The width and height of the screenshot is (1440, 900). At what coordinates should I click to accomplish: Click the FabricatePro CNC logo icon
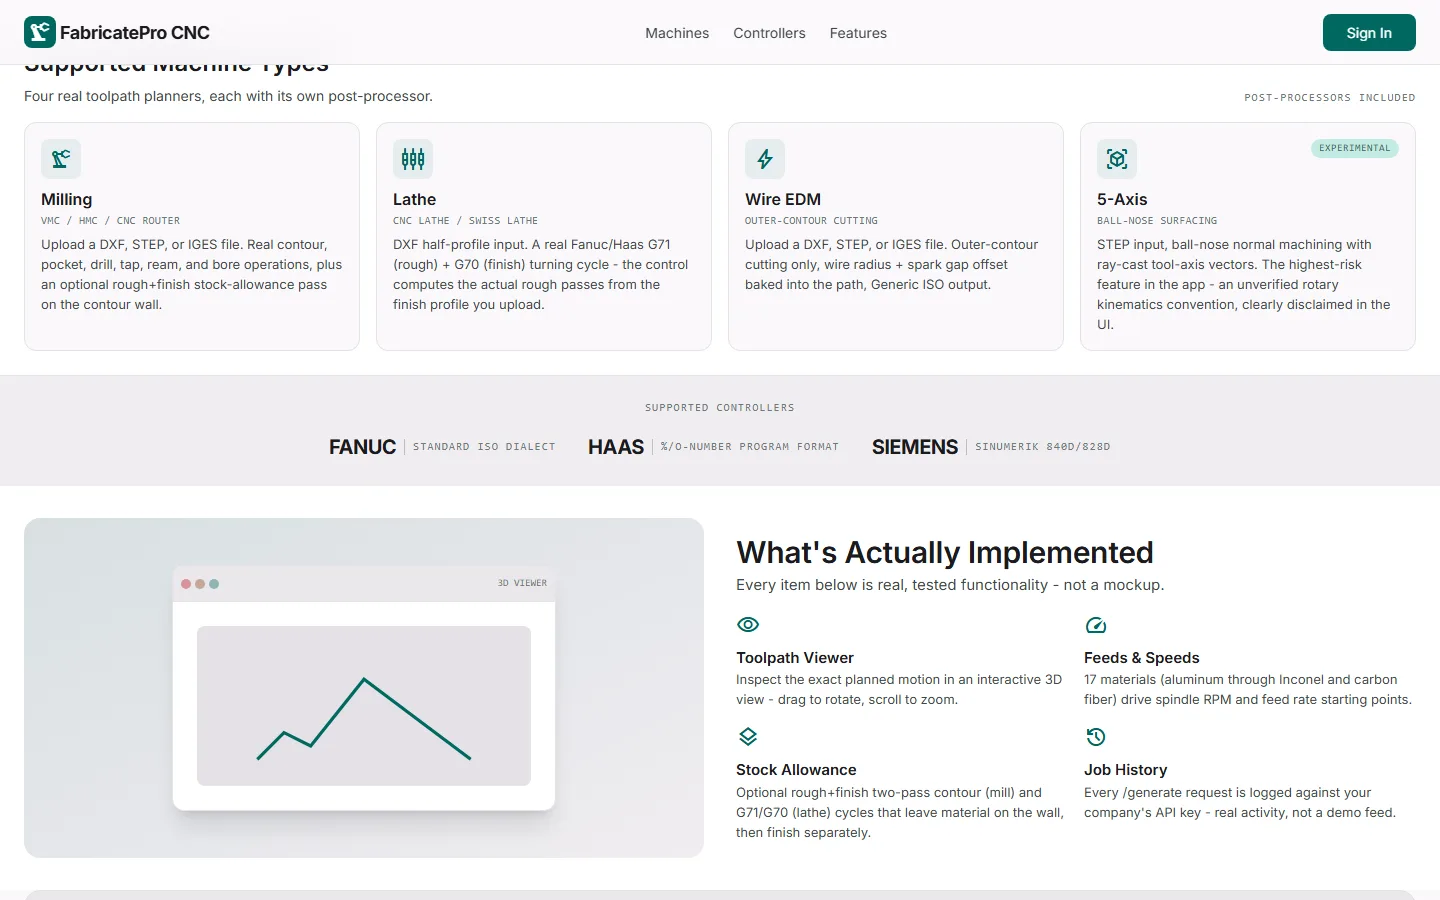40,32
